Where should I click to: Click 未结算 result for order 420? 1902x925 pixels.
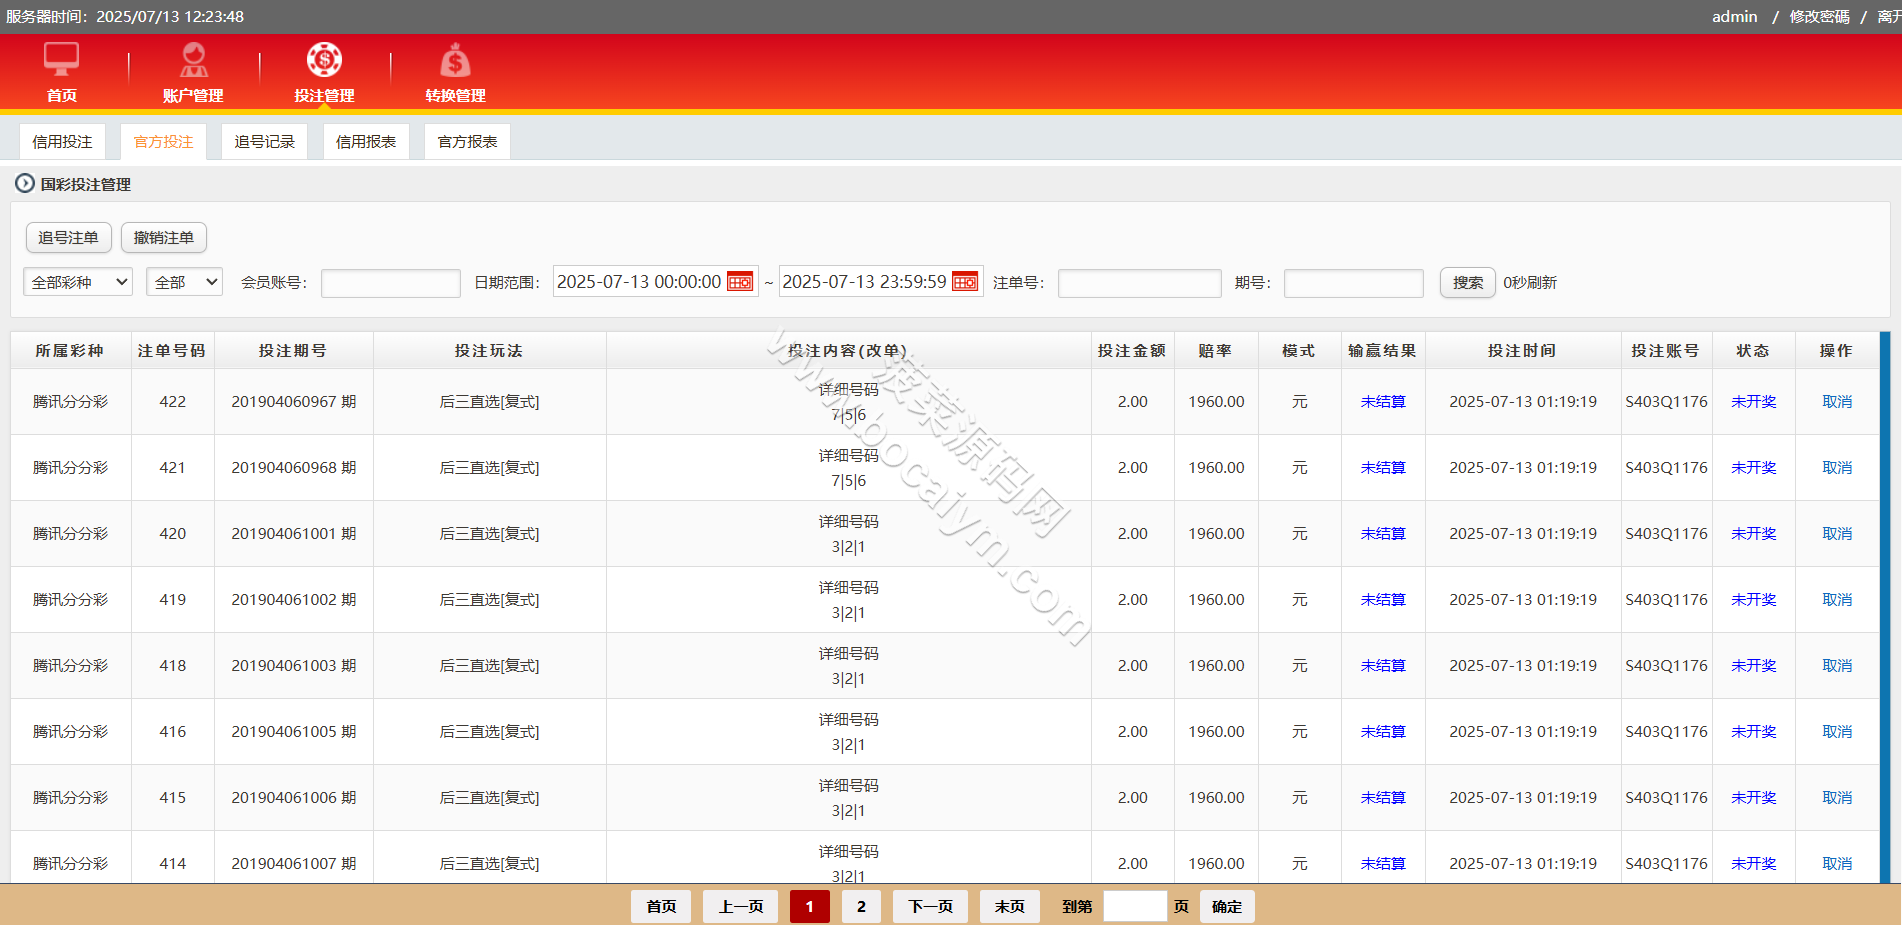[x=1383, y=534]
